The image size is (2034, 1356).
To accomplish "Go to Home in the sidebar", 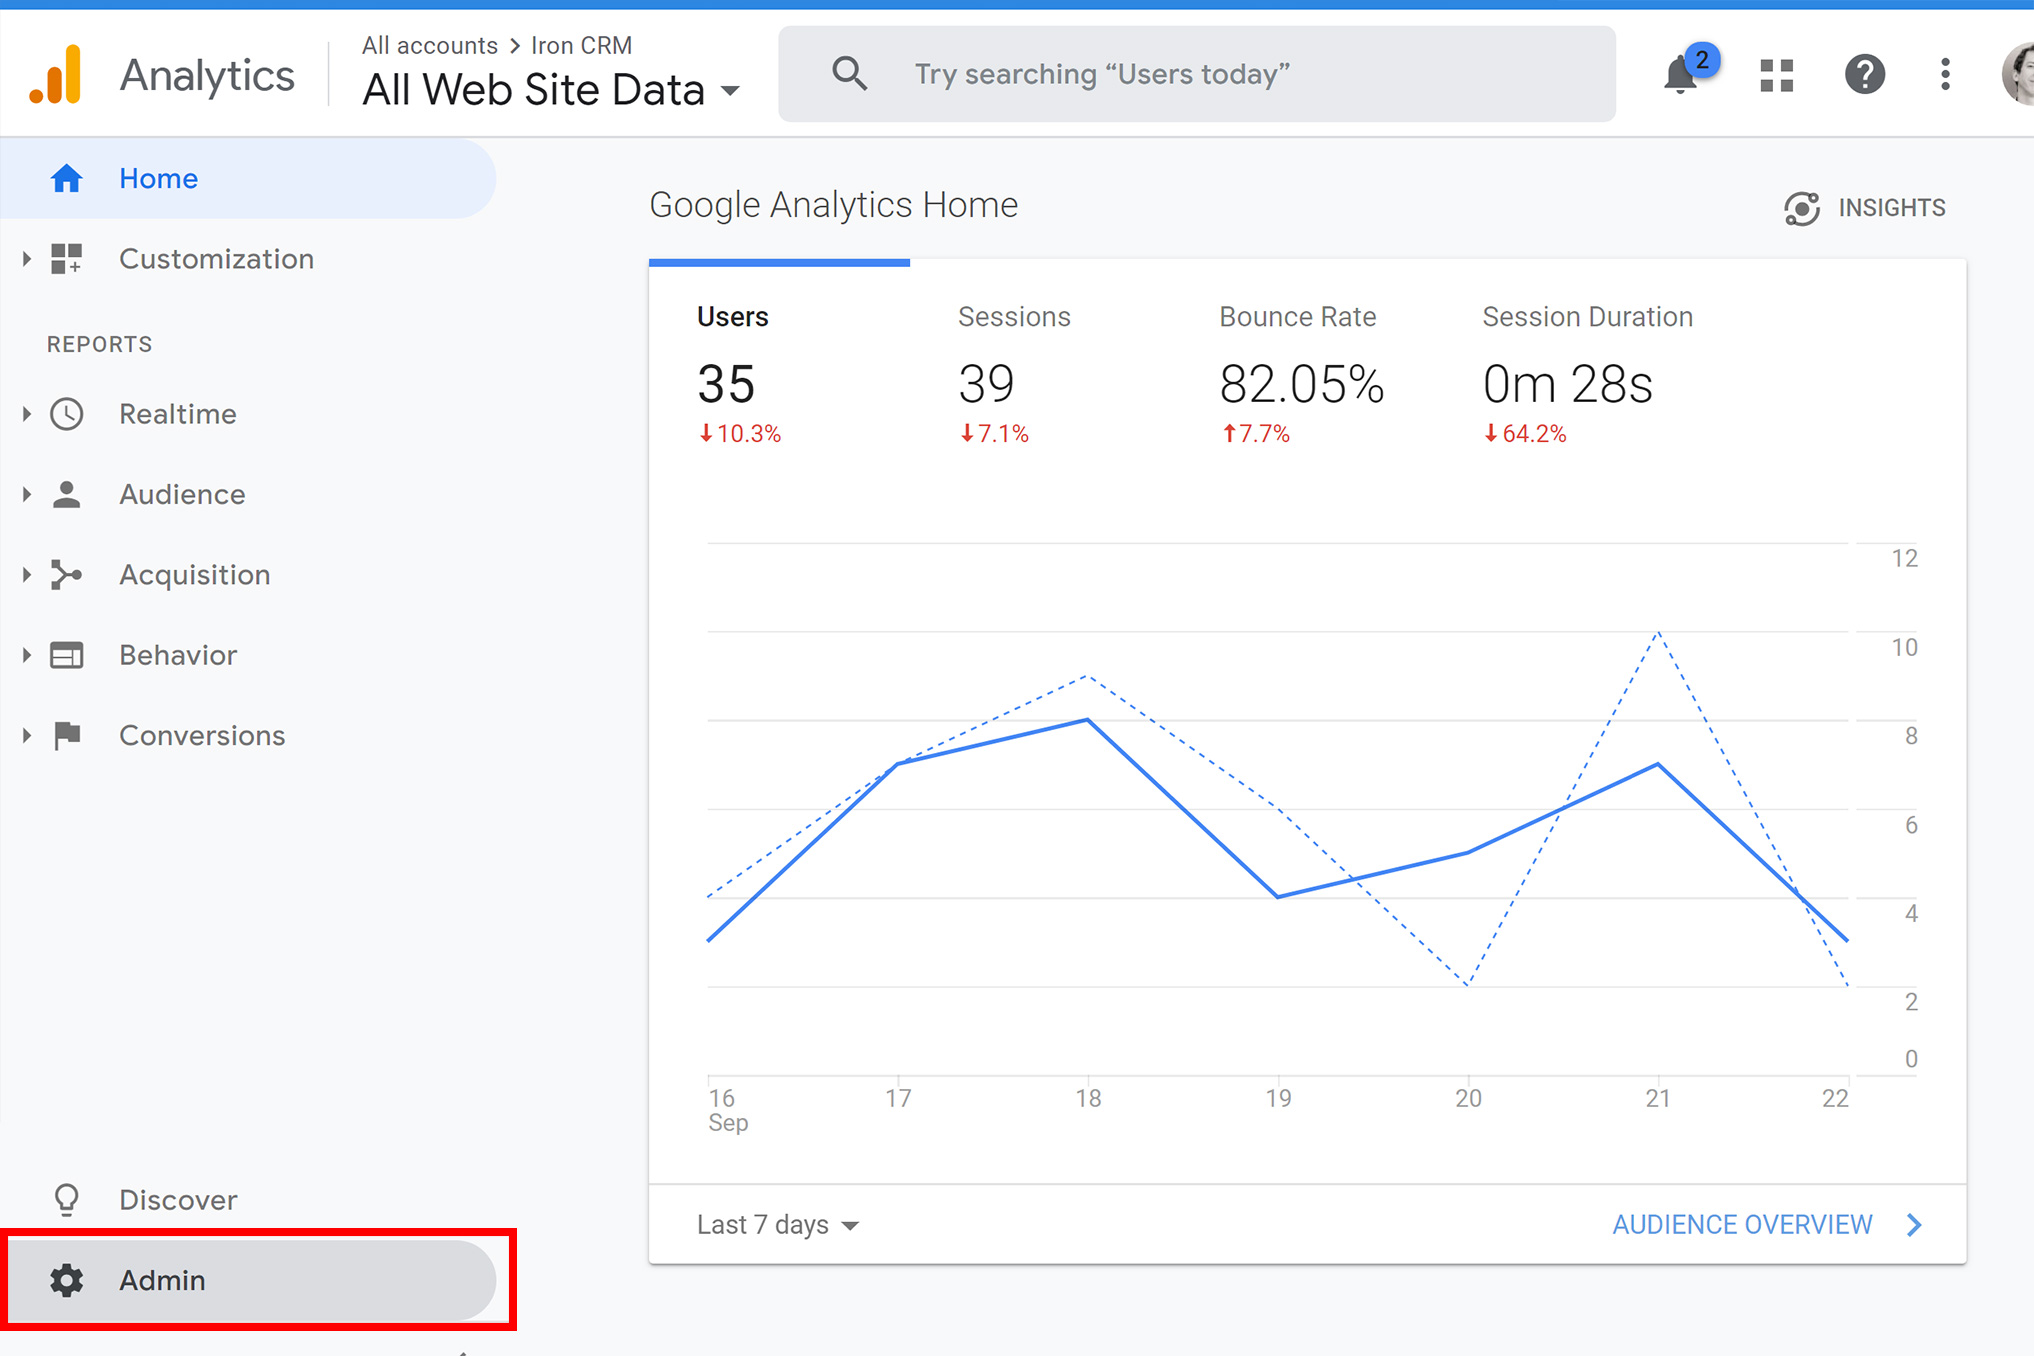I will pos(248,178).
